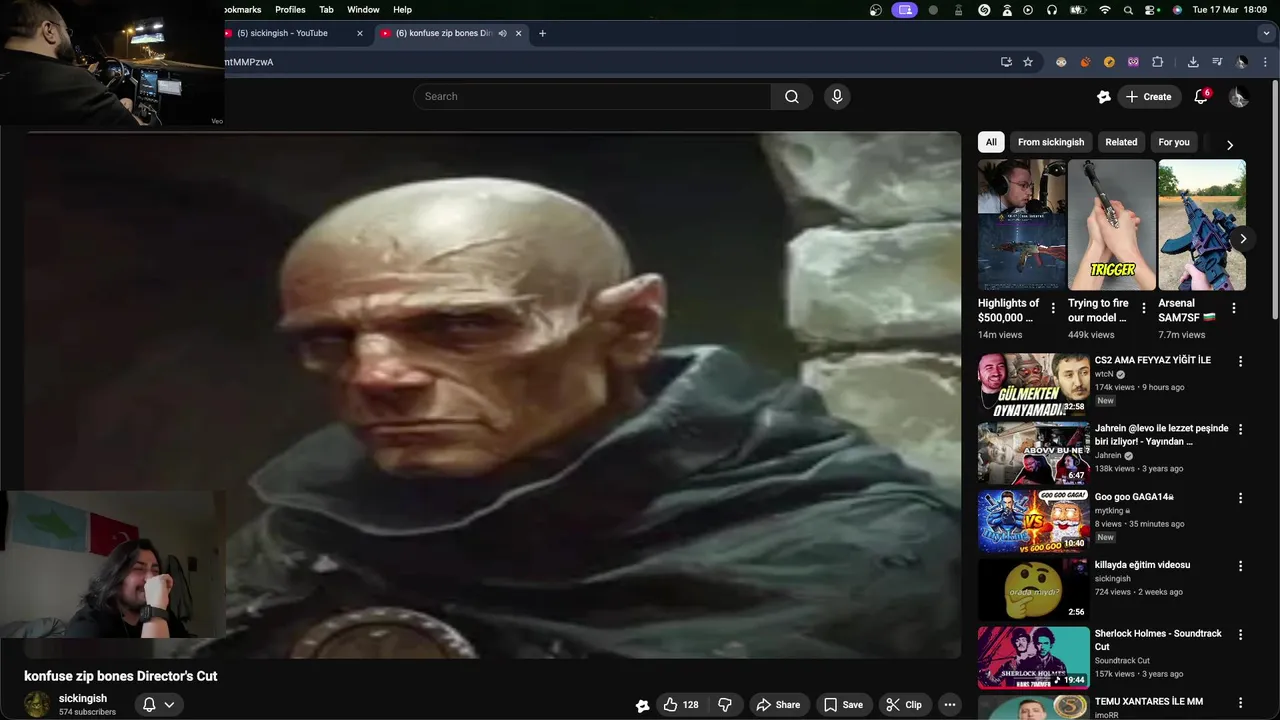Click the sparkle Ask icon beside Create
Screen dimensions: 1280x720
1104,97
